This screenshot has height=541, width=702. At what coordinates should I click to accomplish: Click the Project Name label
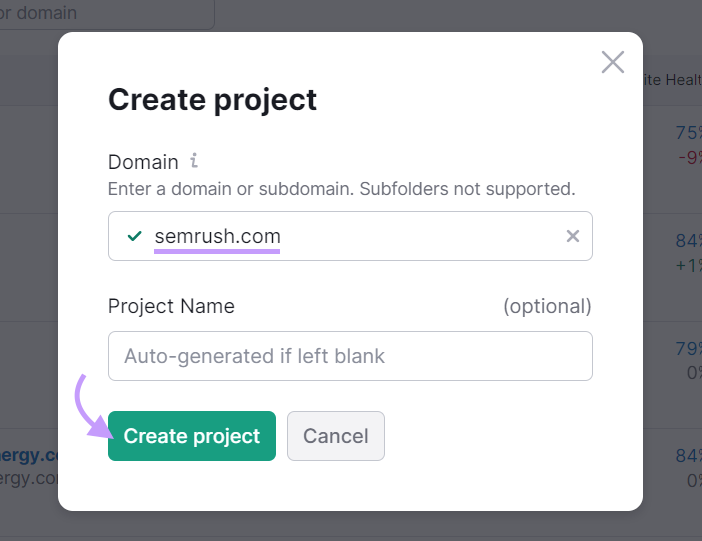(x=171, y=306)
